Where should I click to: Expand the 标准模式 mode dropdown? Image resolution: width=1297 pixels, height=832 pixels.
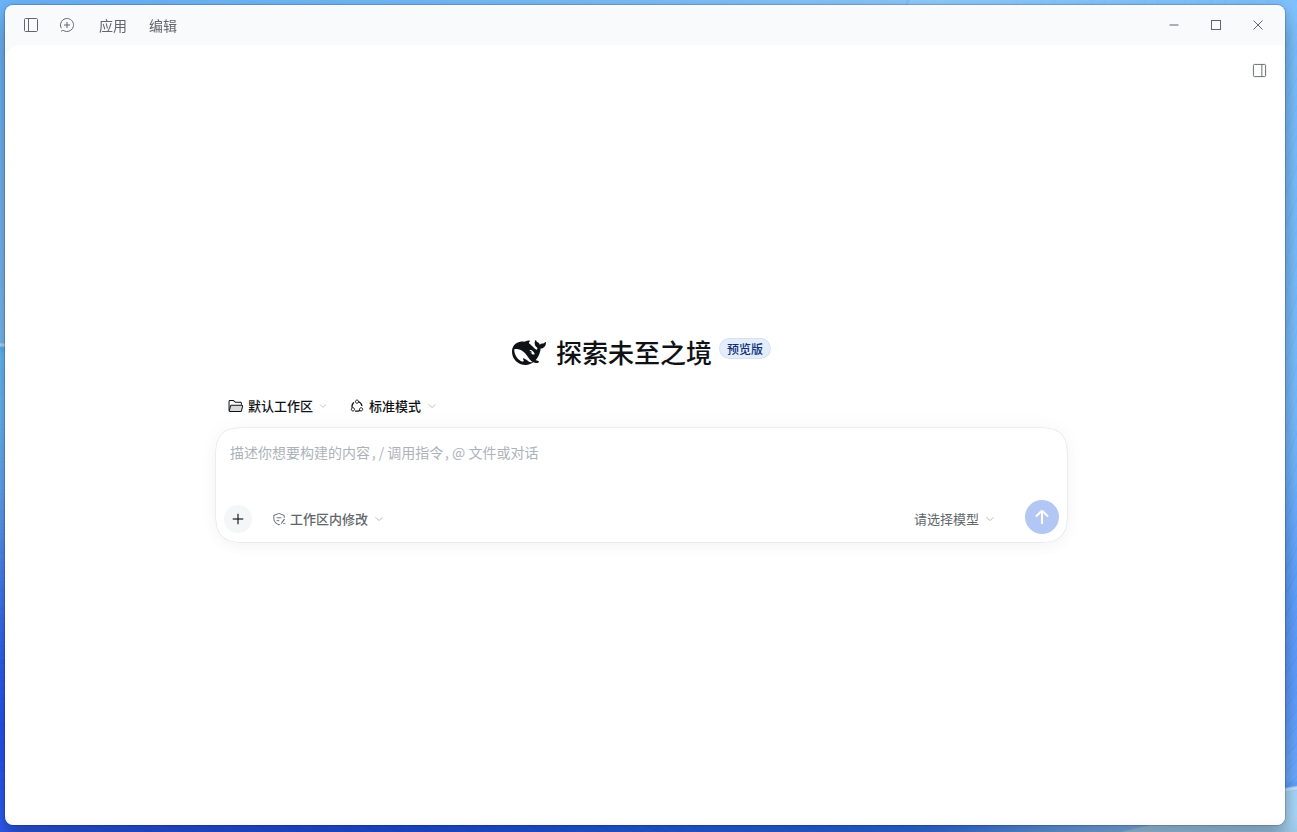coord(393,407)
